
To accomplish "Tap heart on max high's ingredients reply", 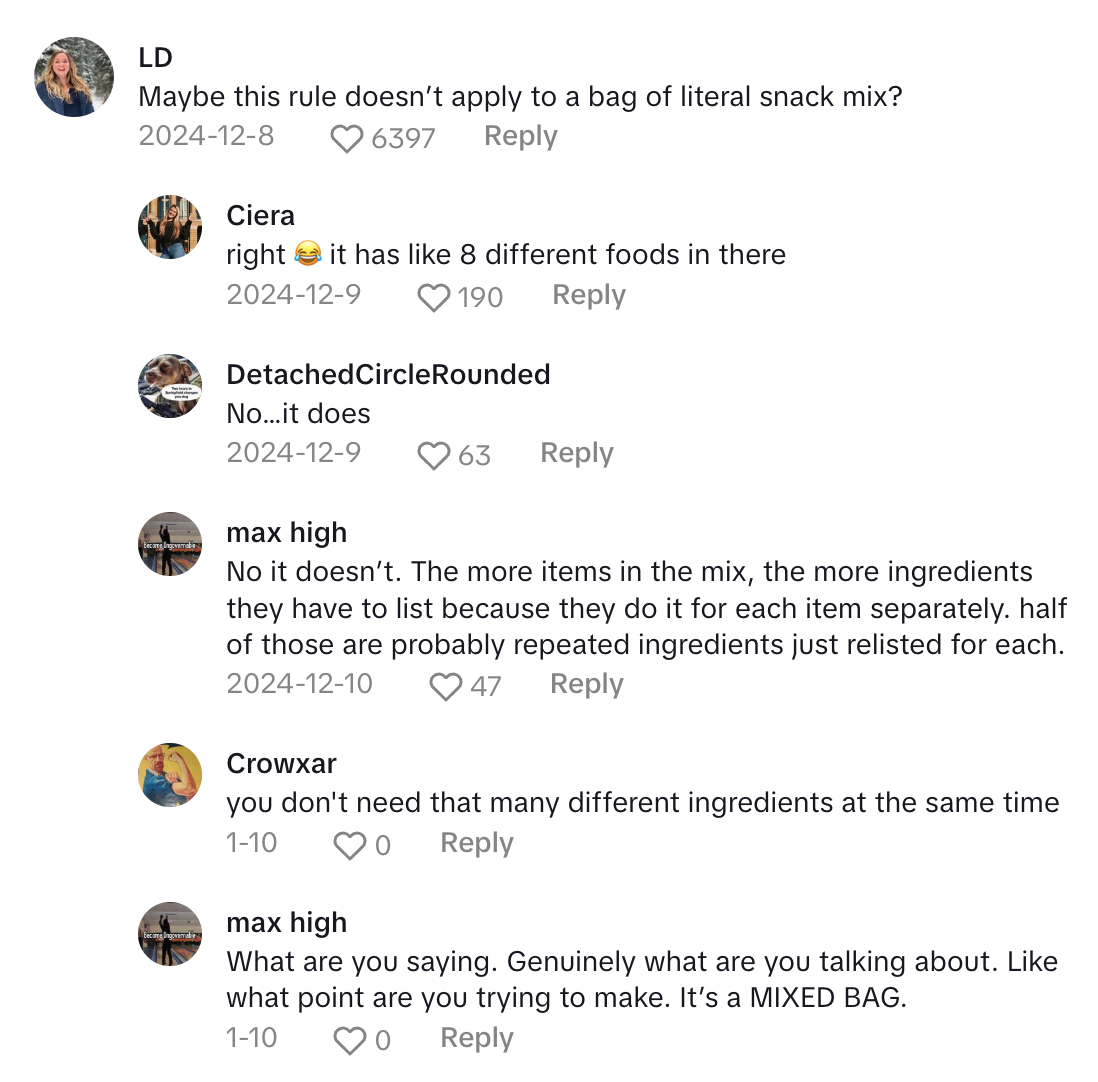I will point(444,686).
